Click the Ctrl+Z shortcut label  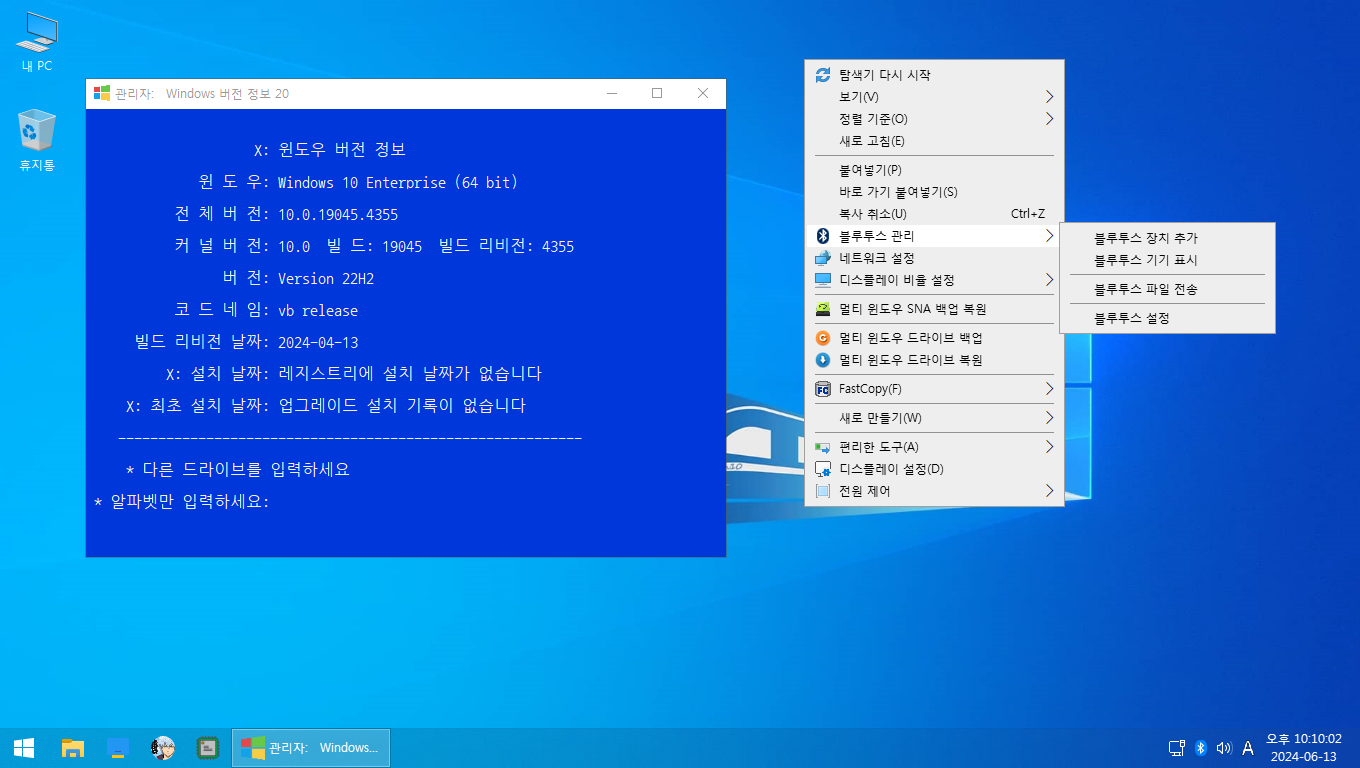1028,214
